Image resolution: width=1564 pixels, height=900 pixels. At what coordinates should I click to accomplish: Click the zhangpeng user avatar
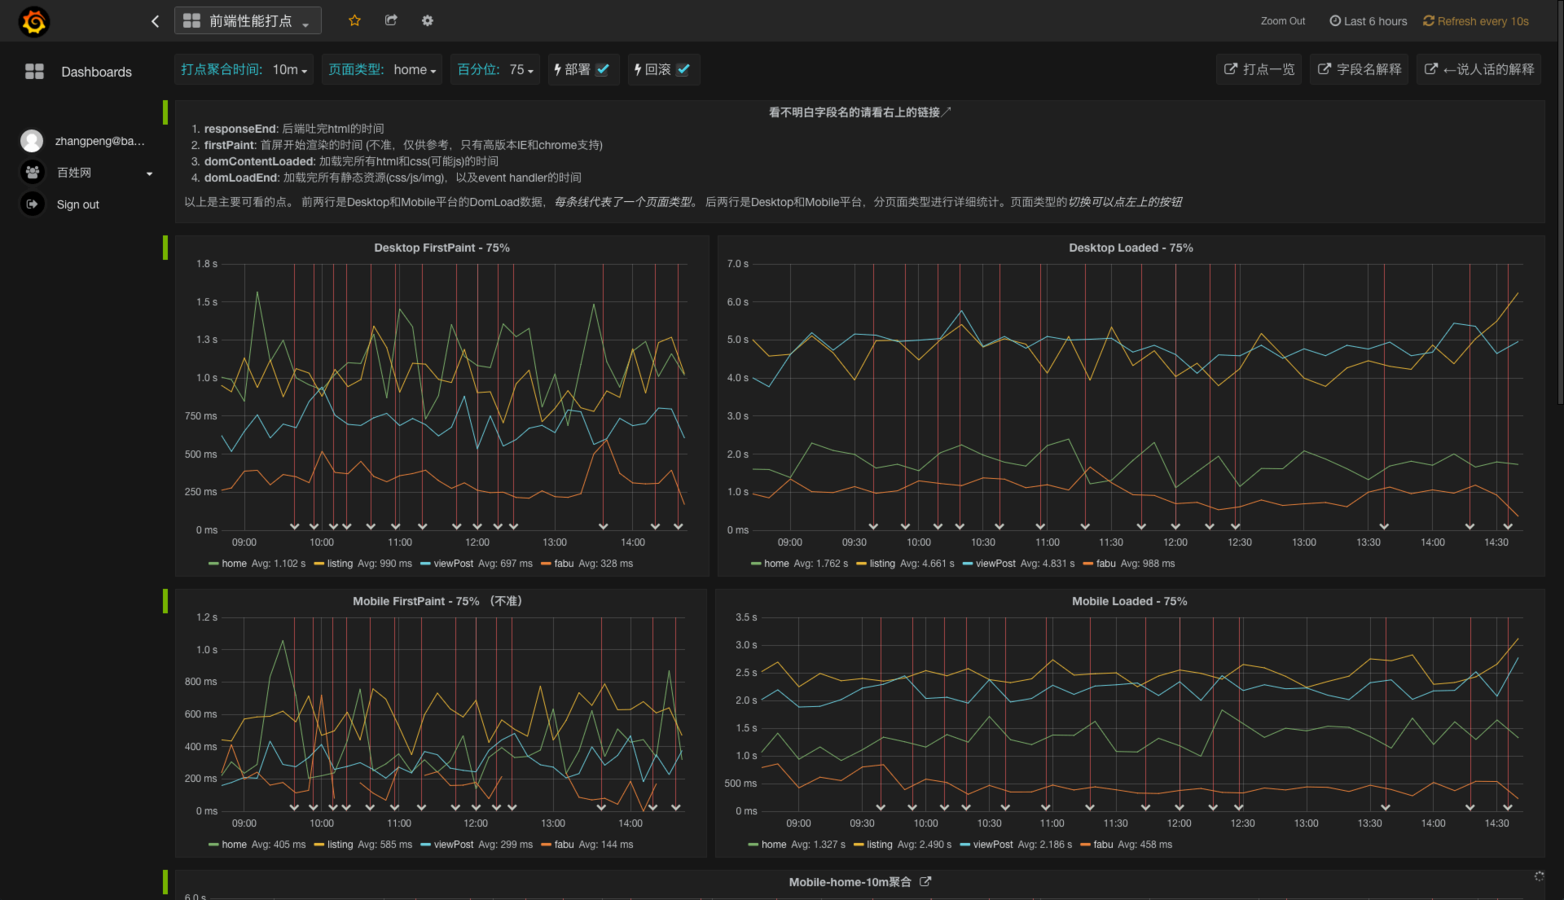32,141
